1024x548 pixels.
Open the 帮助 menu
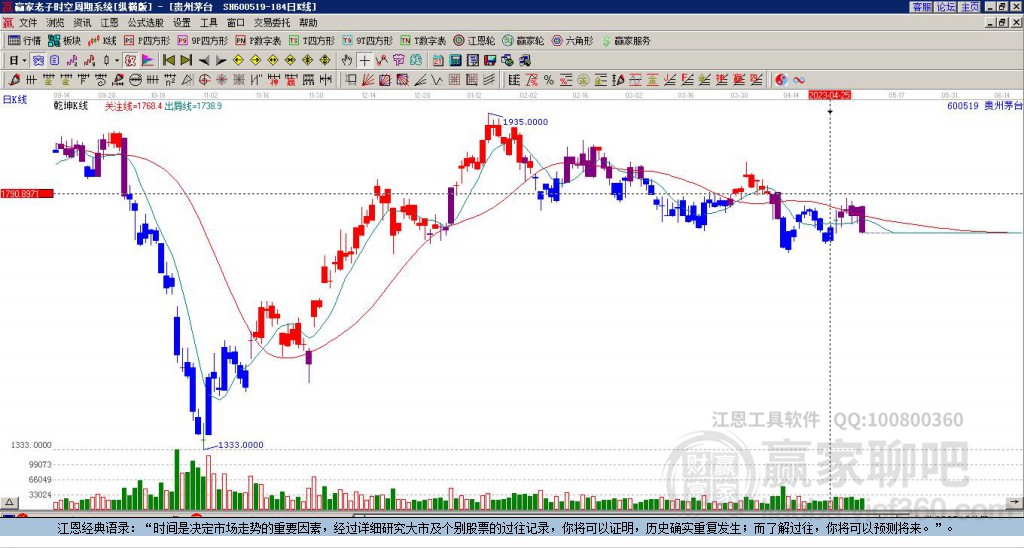click(308, 23)
